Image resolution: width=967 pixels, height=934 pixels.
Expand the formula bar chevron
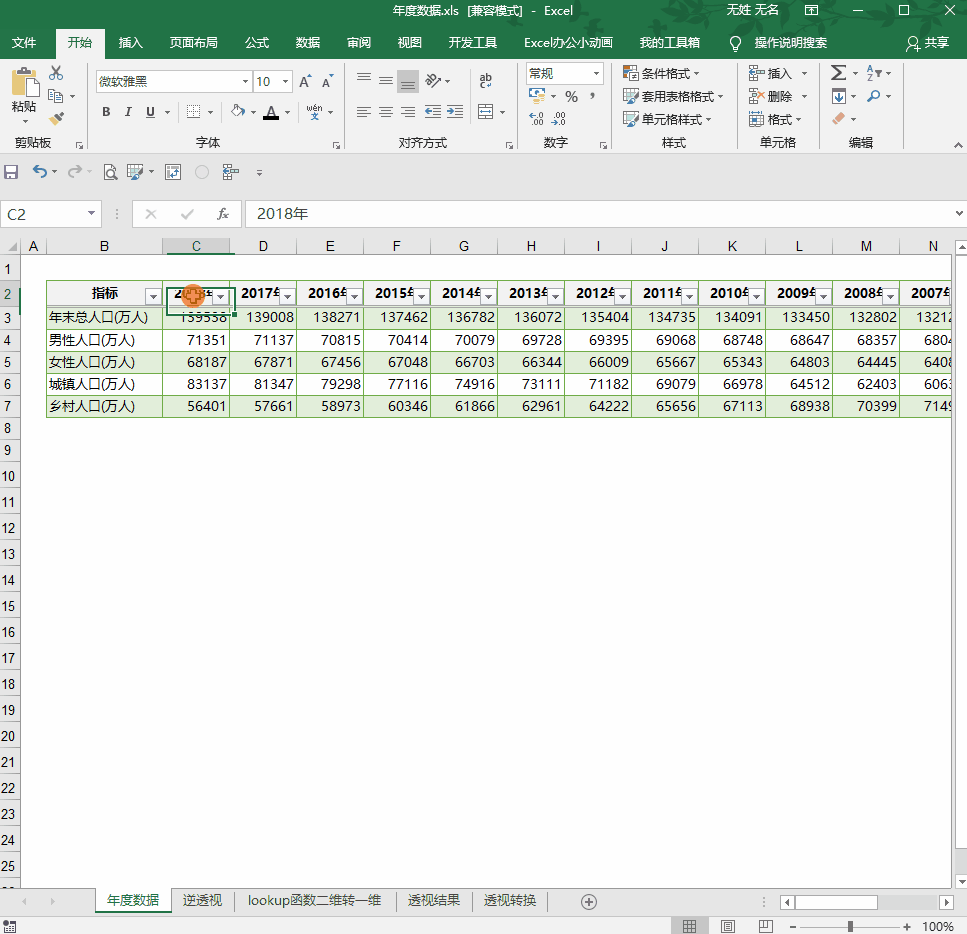pyautogui.click(x=959, y=213)
